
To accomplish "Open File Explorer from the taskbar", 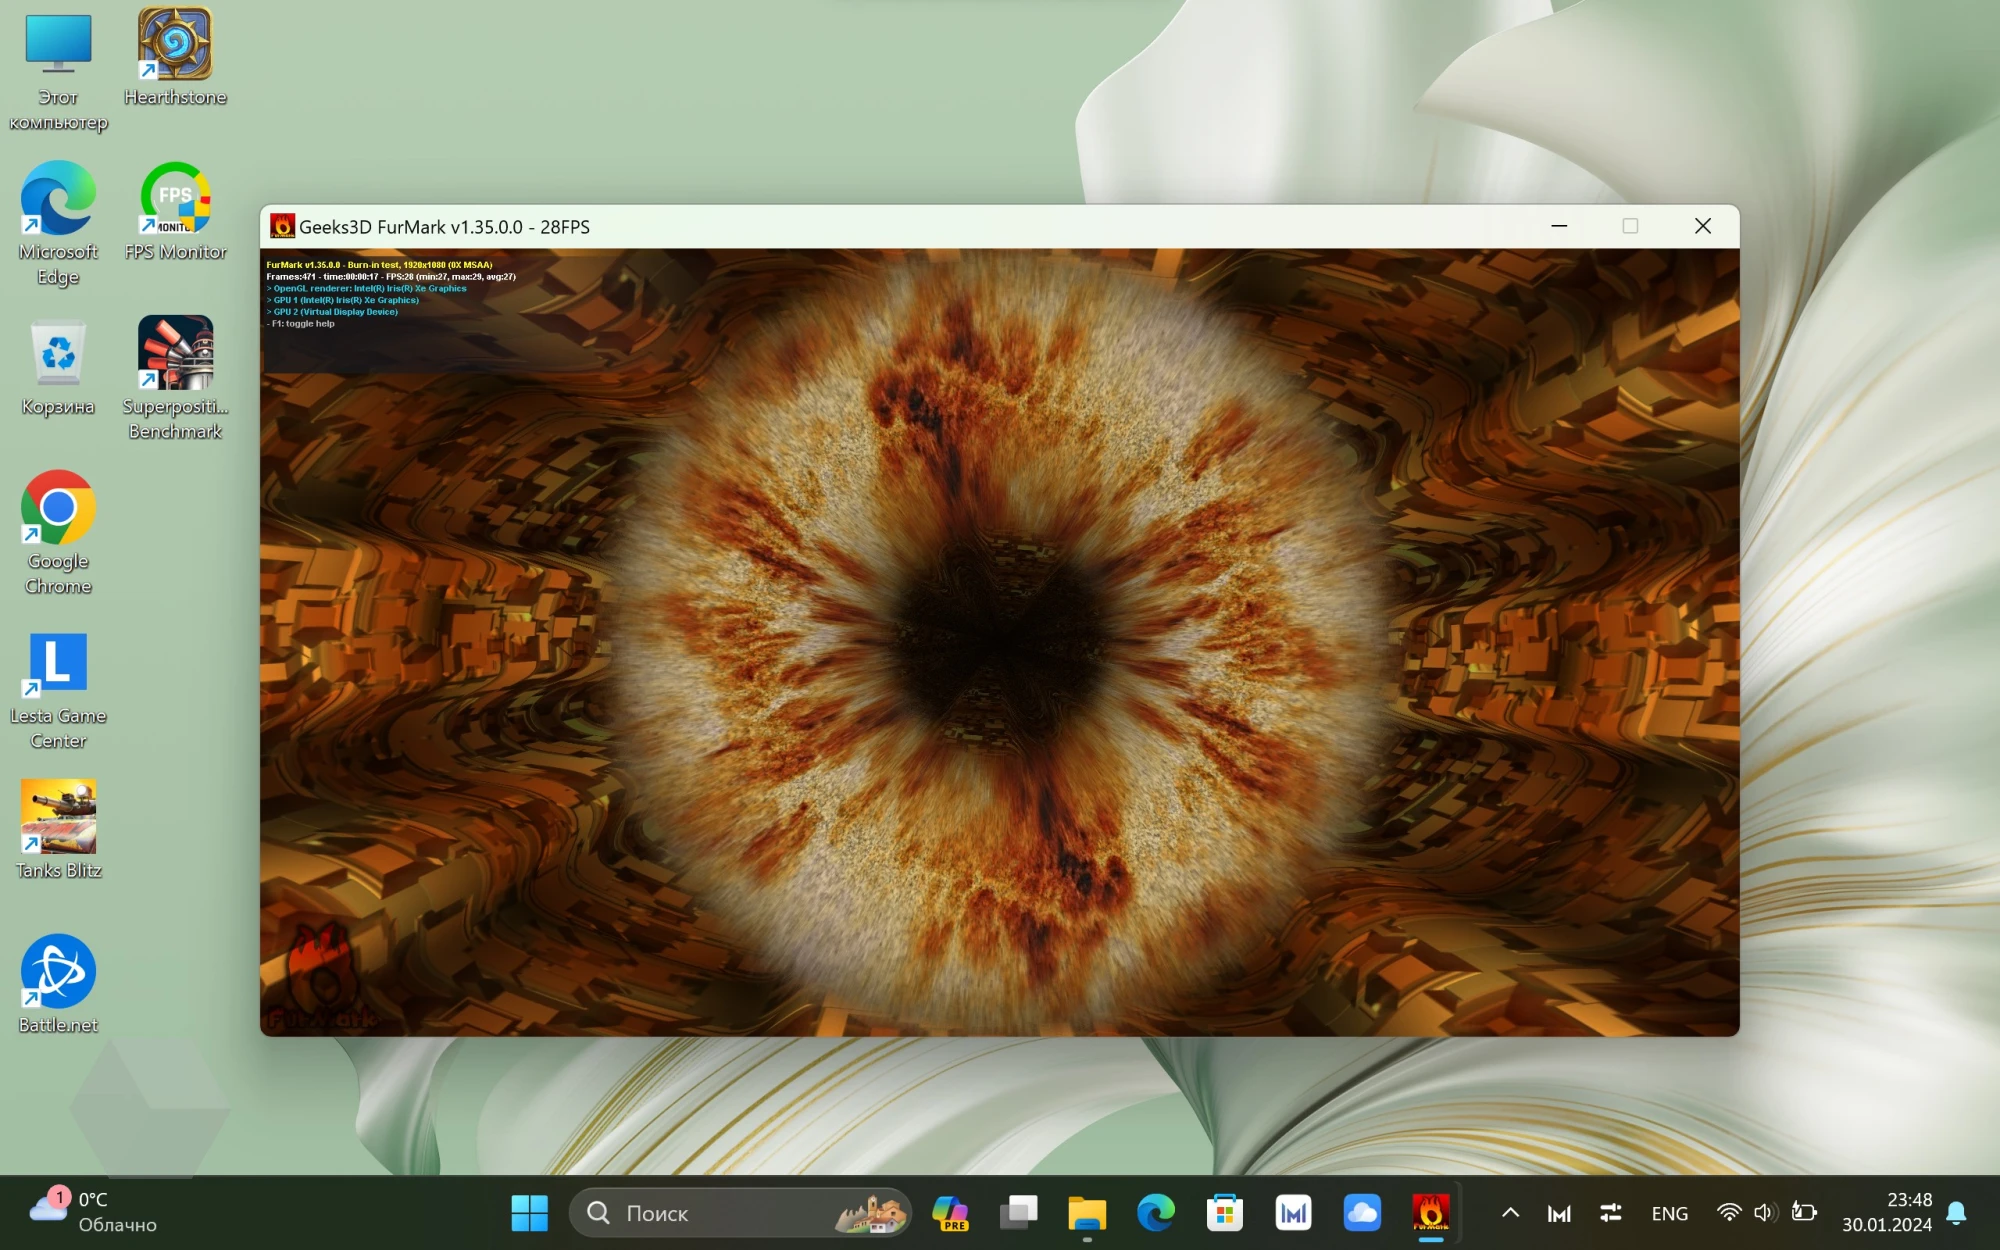I will pos(1087,1213).
